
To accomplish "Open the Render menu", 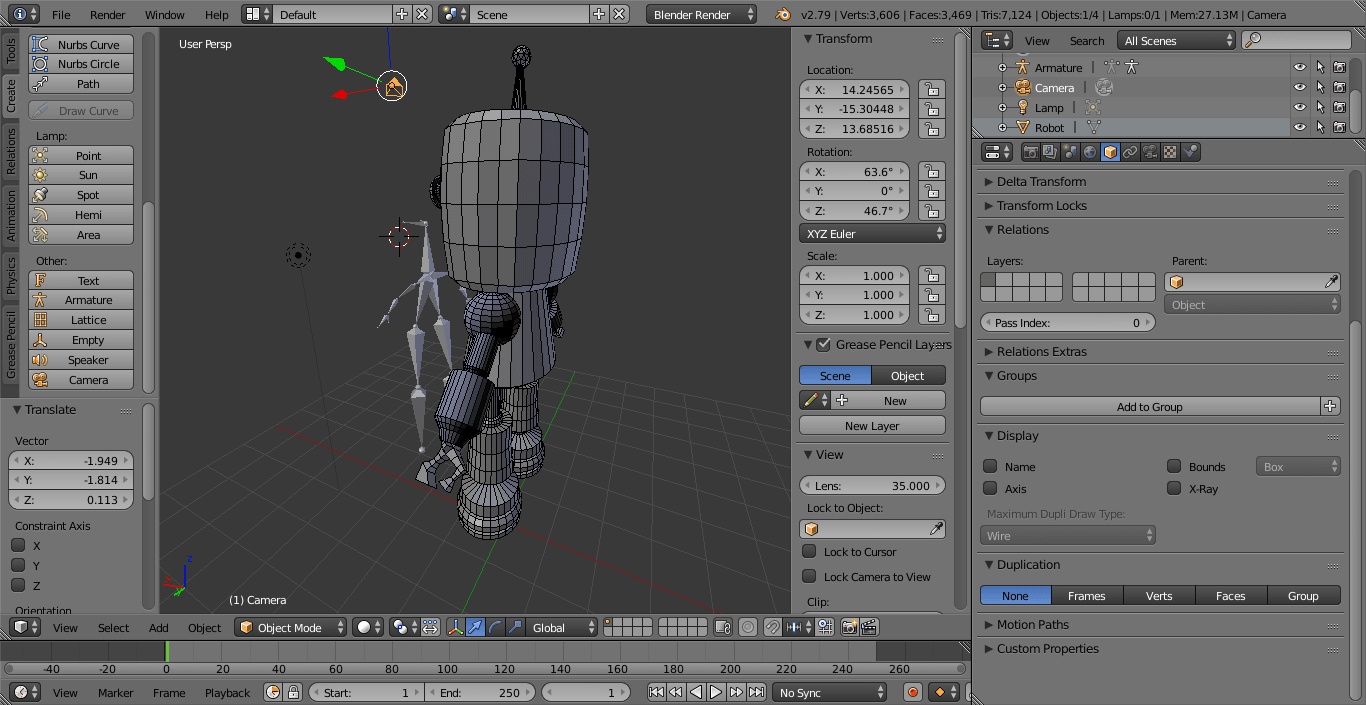I will point(108,15).
